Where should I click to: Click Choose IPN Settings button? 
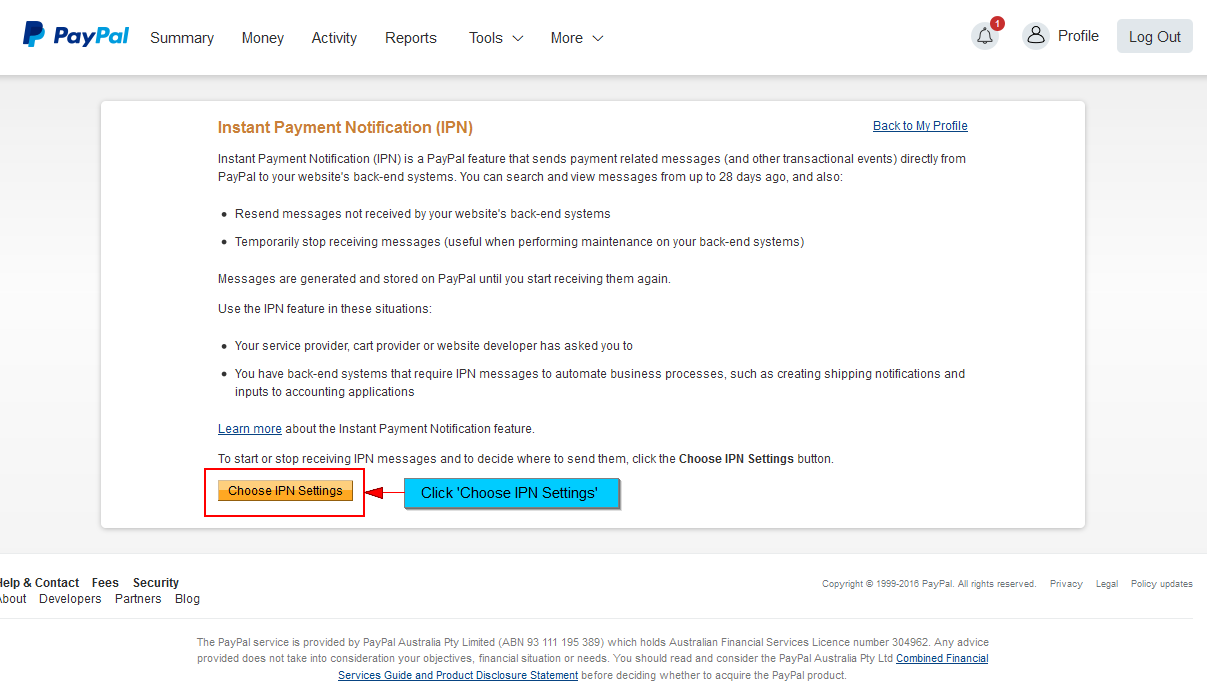[x=285, y=491]
